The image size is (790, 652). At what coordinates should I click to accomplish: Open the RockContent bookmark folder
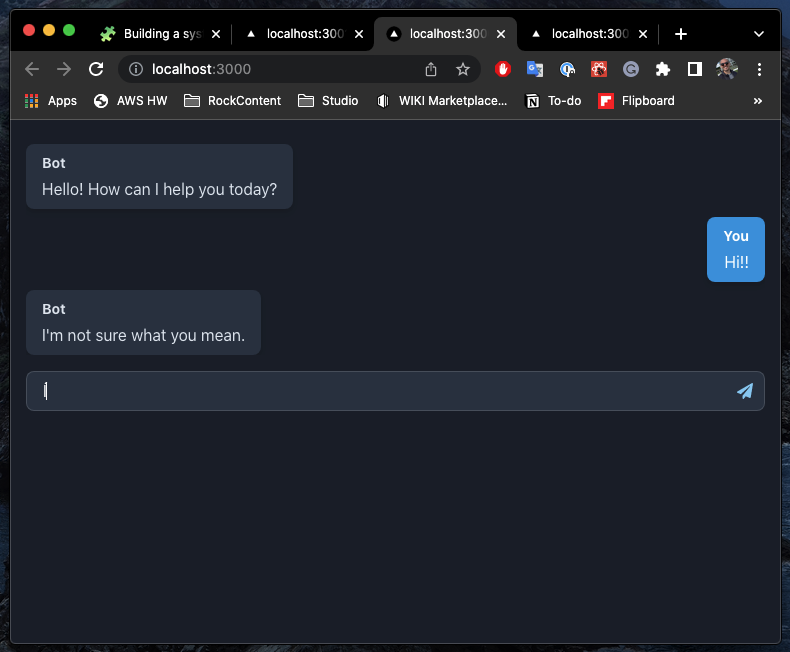coord(232,101)
